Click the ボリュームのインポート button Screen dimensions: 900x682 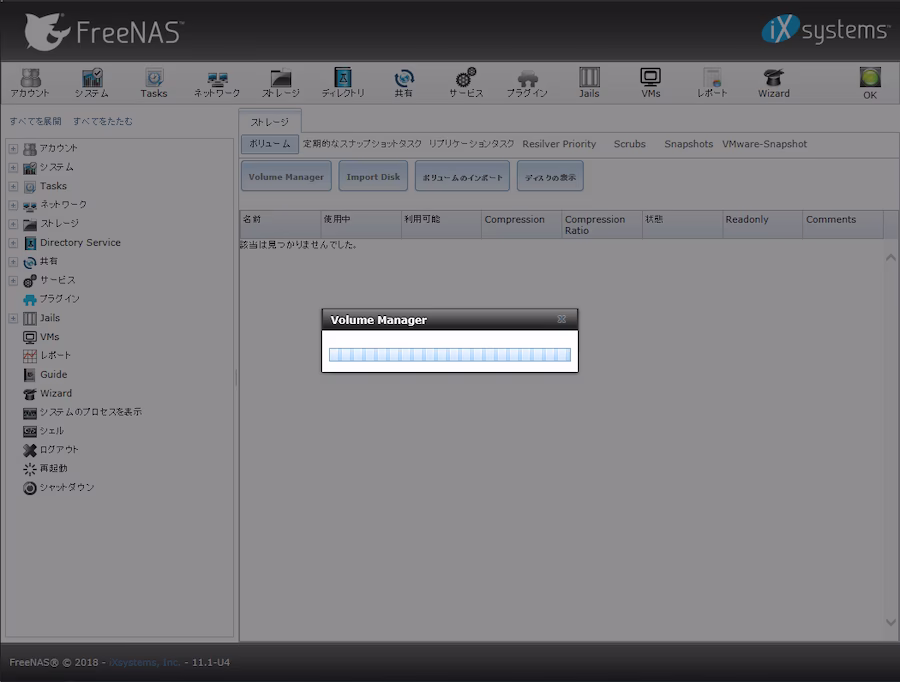[462, 177]
